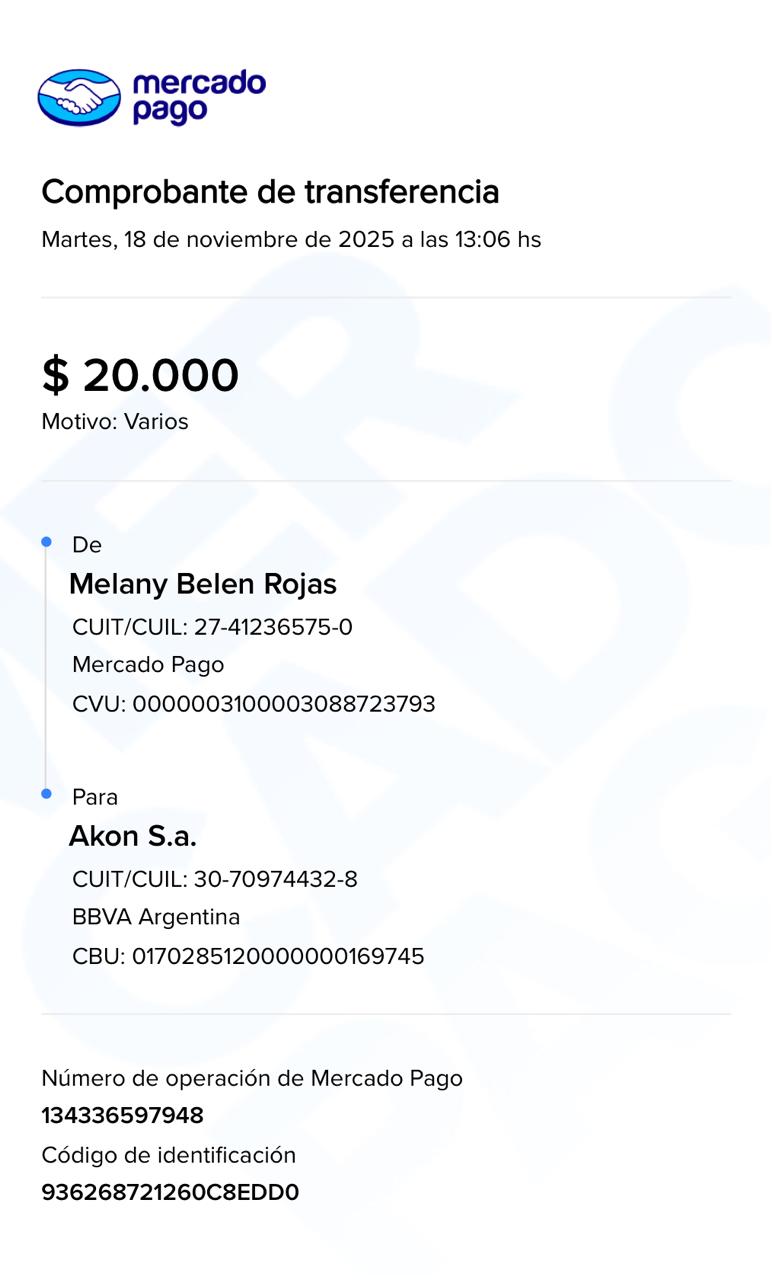The width and height of the screenshot is (772, 1280).
Task: Click the Motivo: Varios text
Action: tap(115, 422)
